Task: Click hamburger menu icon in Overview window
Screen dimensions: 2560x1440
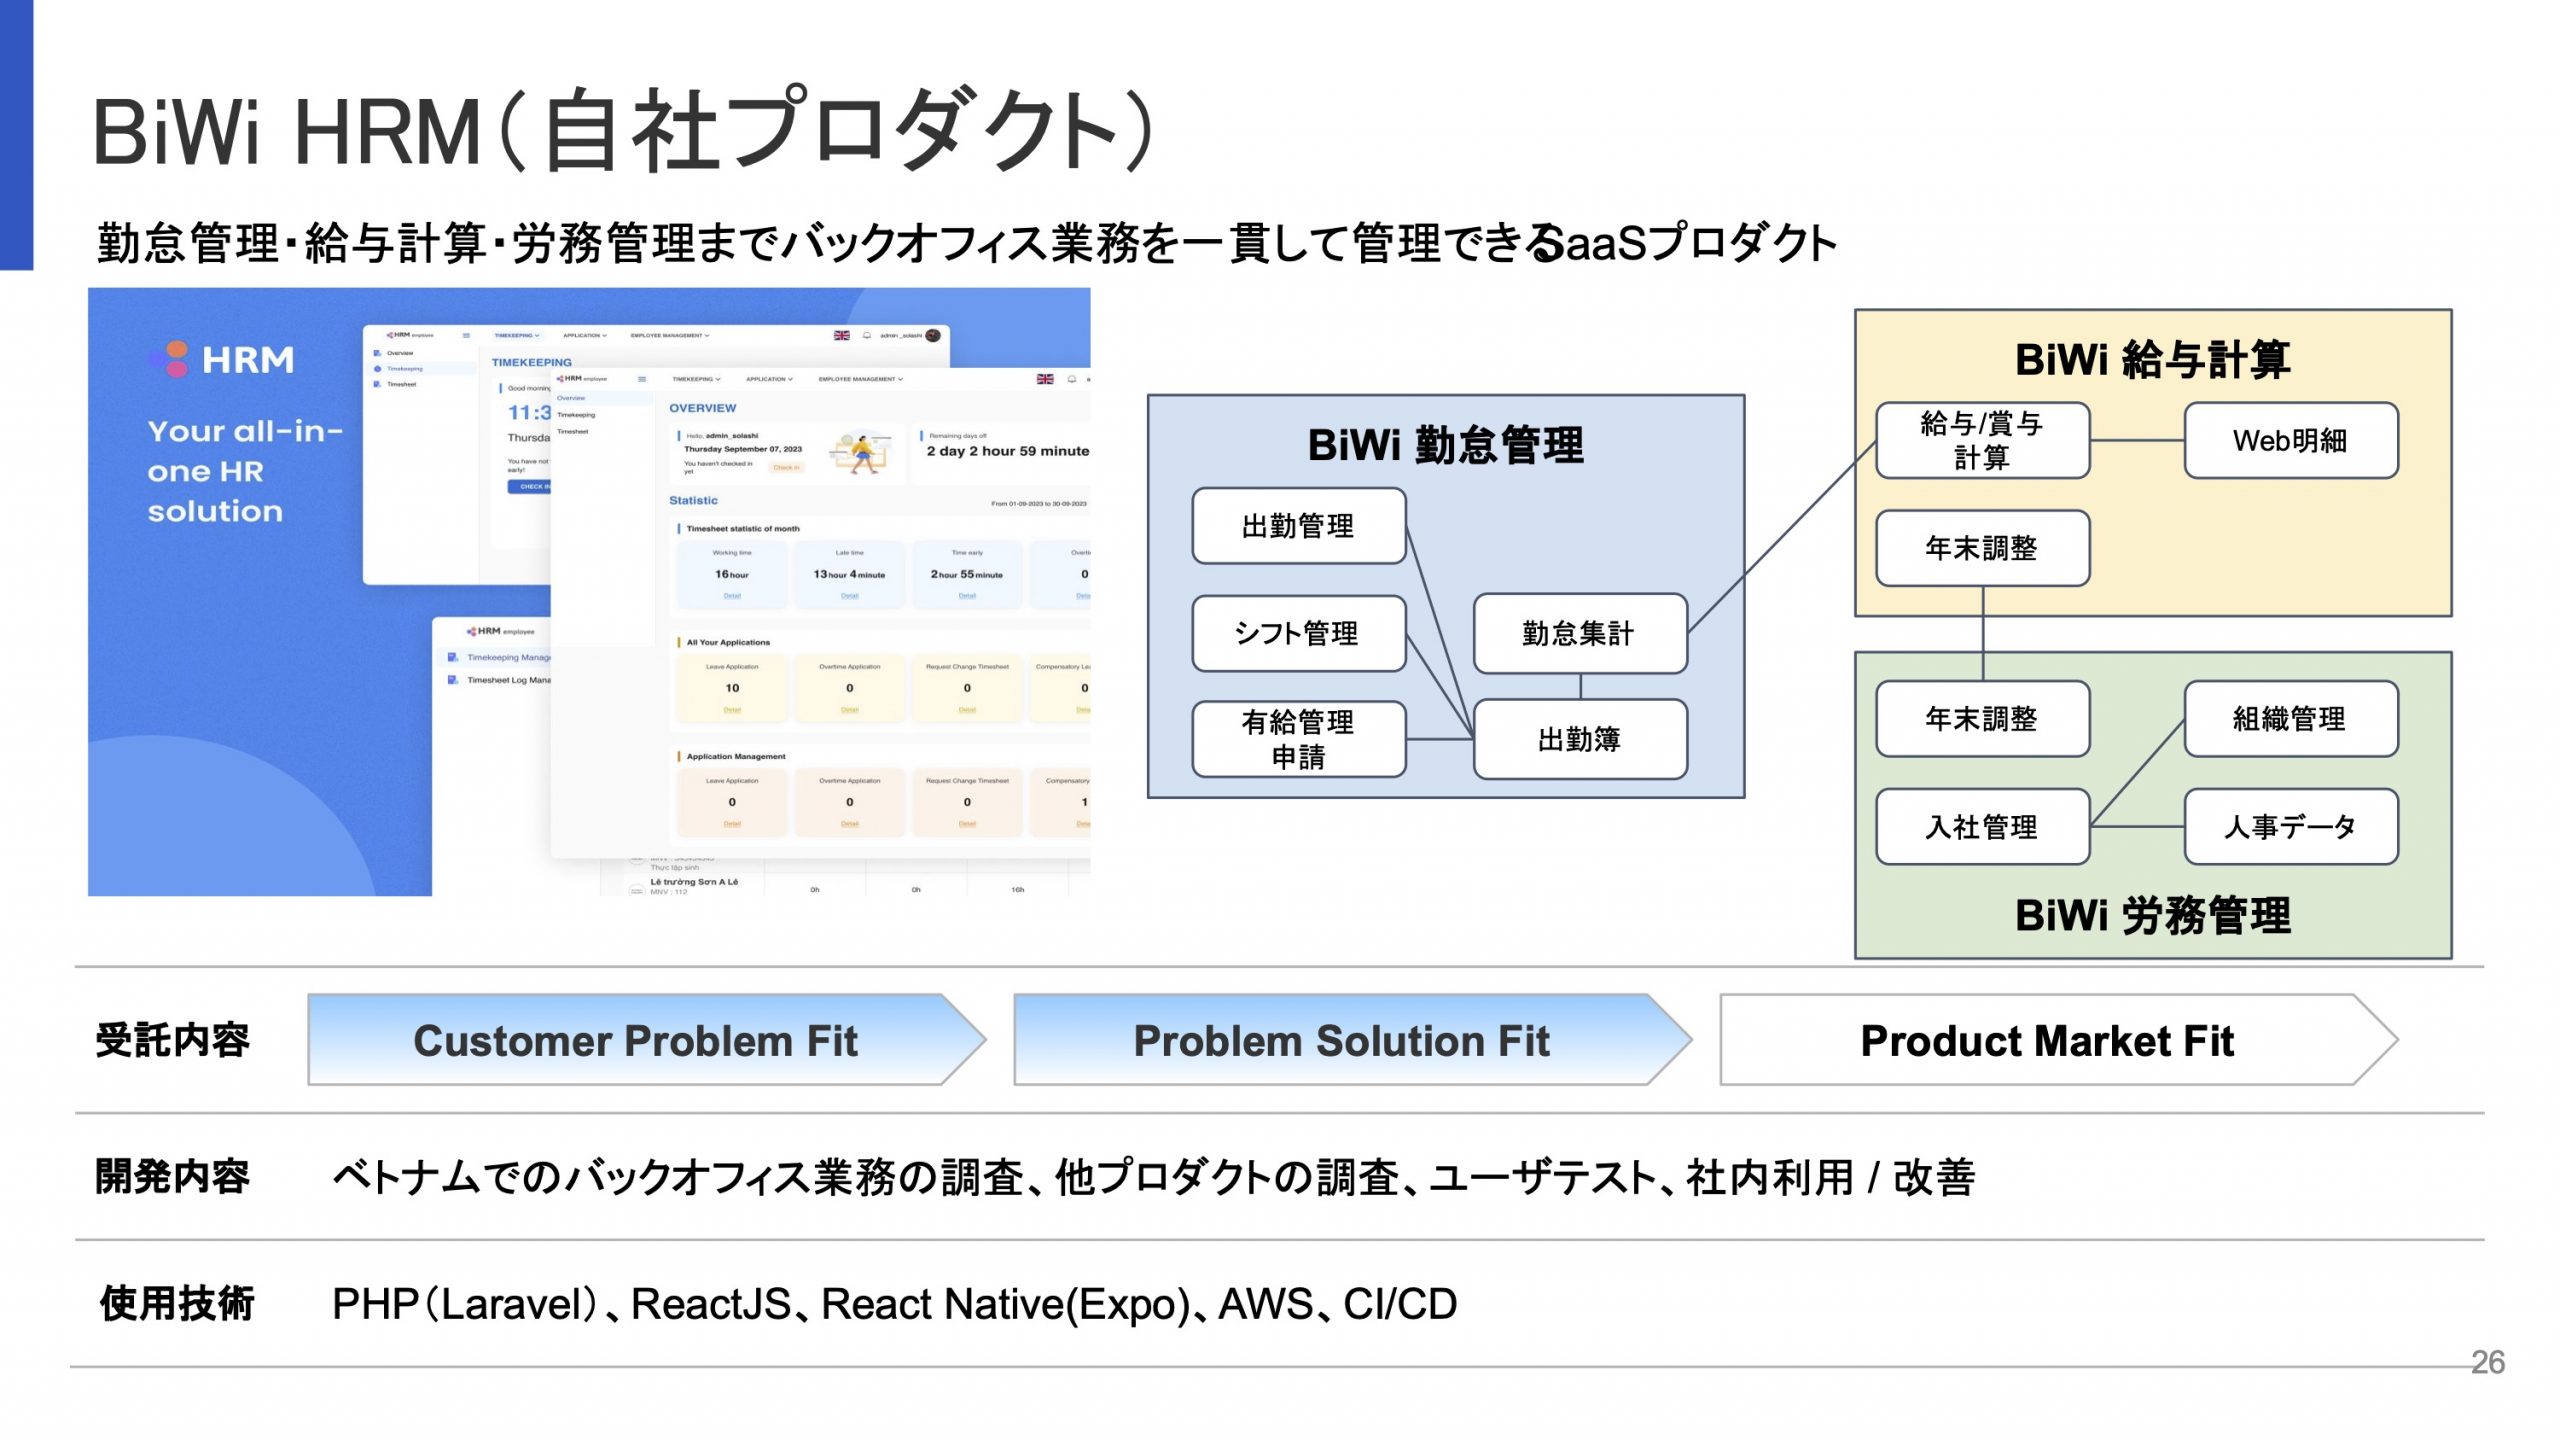Action: (x=642, y=379)
